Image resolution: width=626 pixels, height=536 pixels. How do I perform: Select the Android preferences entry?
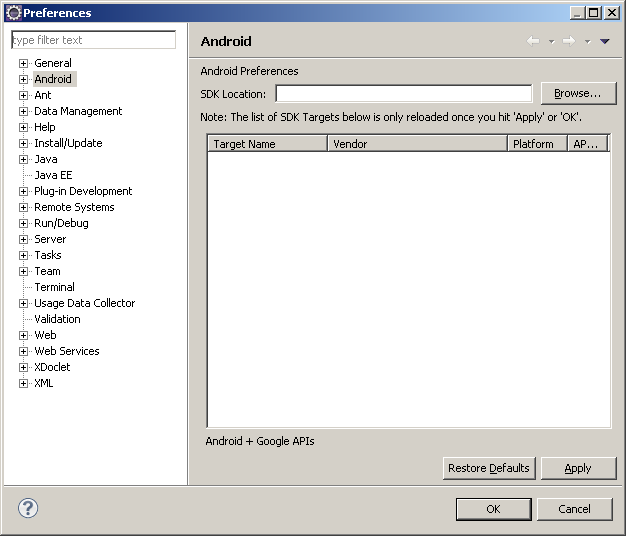tap(53, 79)
